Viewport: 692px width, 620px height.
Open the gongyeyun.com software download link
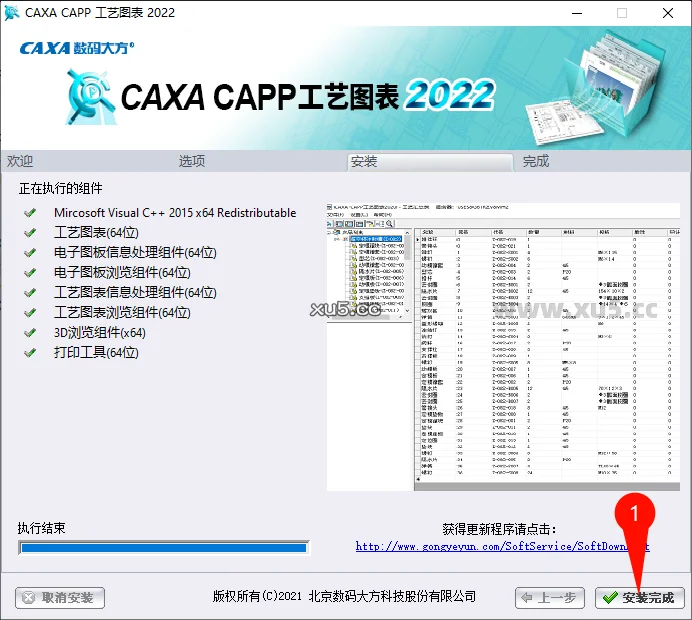click(x=502, y=546)
